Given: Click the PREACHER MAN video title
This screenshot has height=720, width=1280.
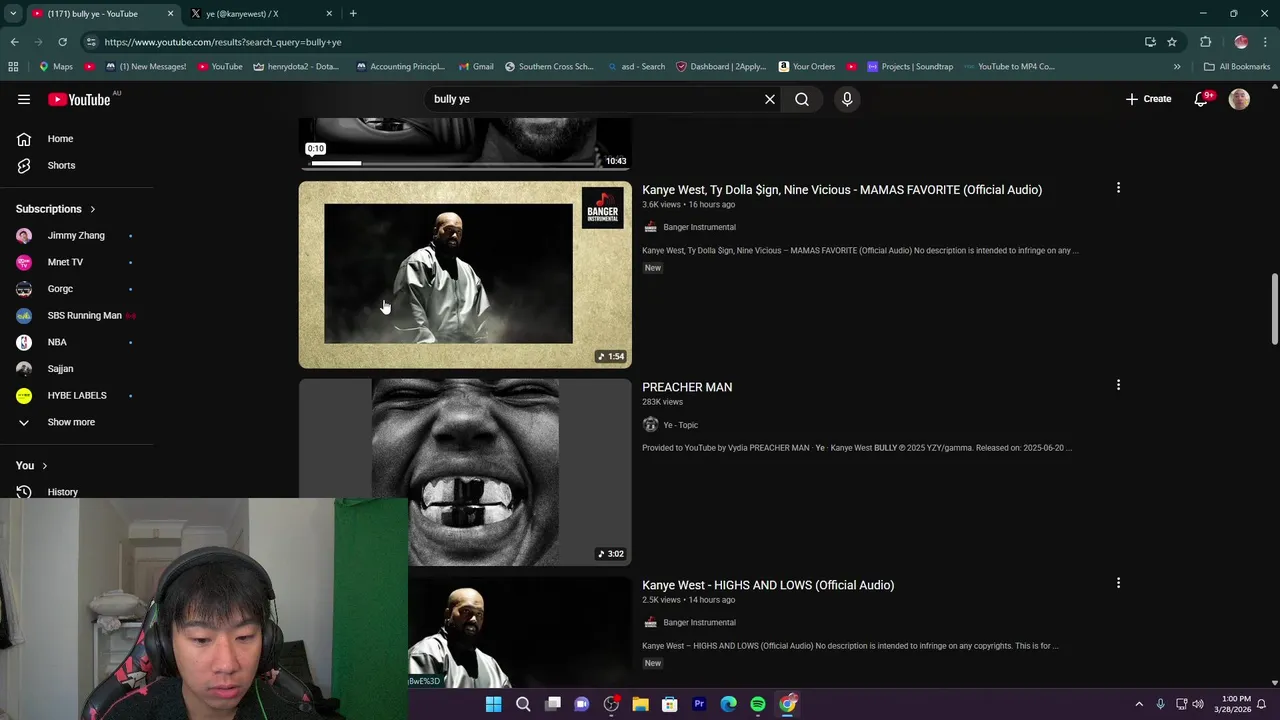Looking at the screenshot, I should [687, 387].
